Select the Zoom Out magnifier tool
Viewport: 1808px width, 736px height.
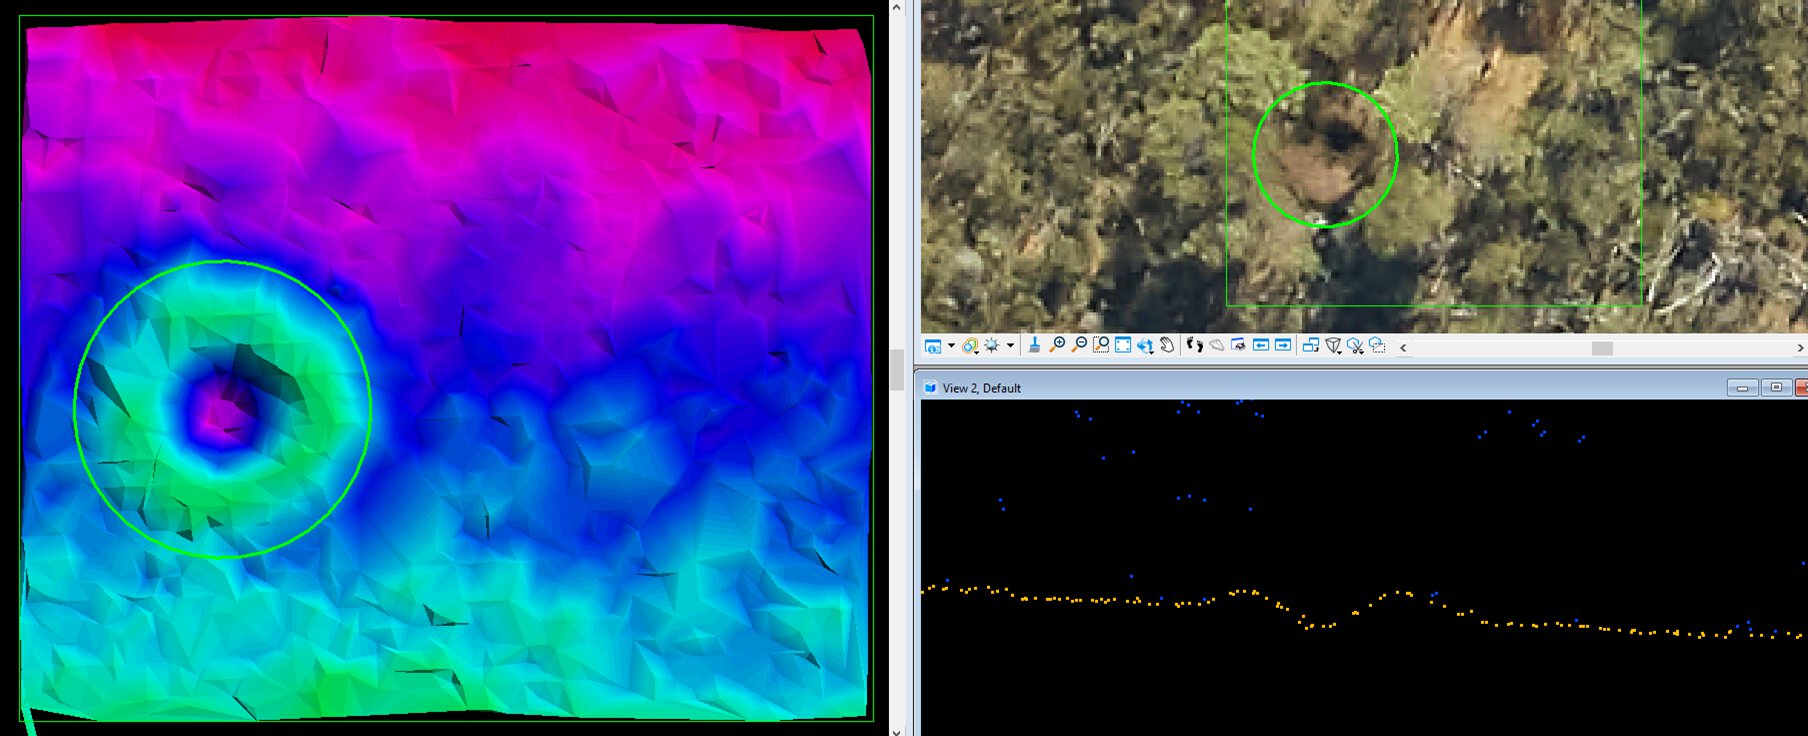pyautogui.click(x=1079, y=346)
